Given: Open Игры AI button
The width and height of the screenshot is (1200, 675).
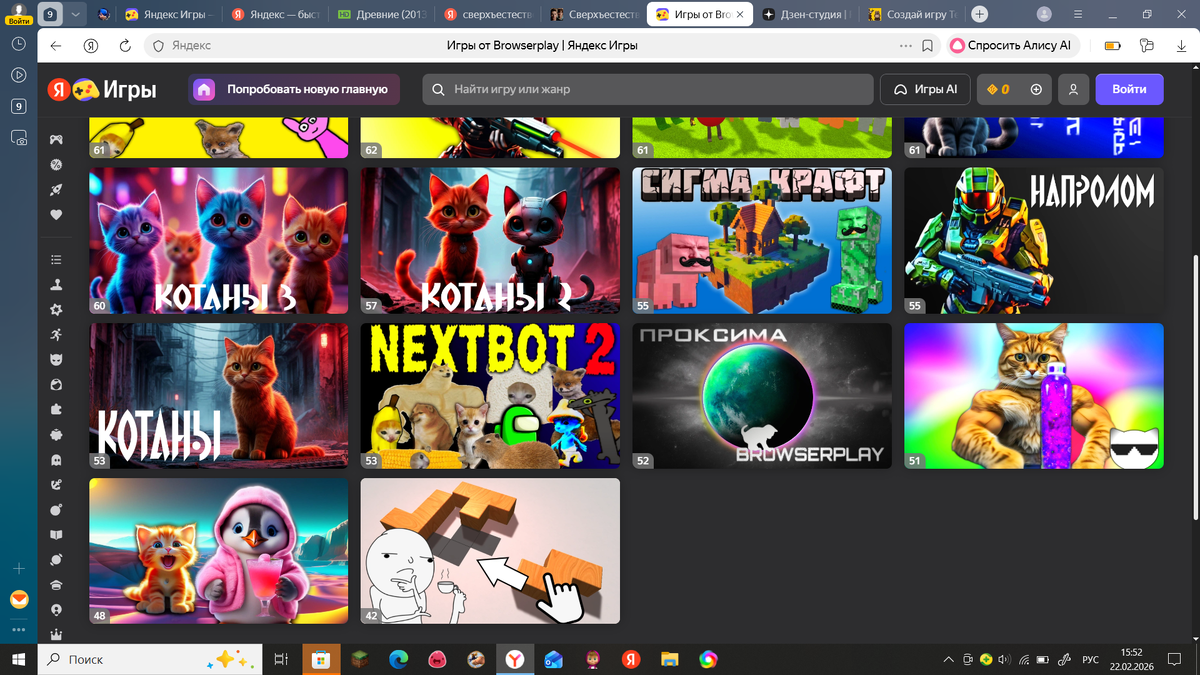Looking at the screenshot, I should [925, 89].
